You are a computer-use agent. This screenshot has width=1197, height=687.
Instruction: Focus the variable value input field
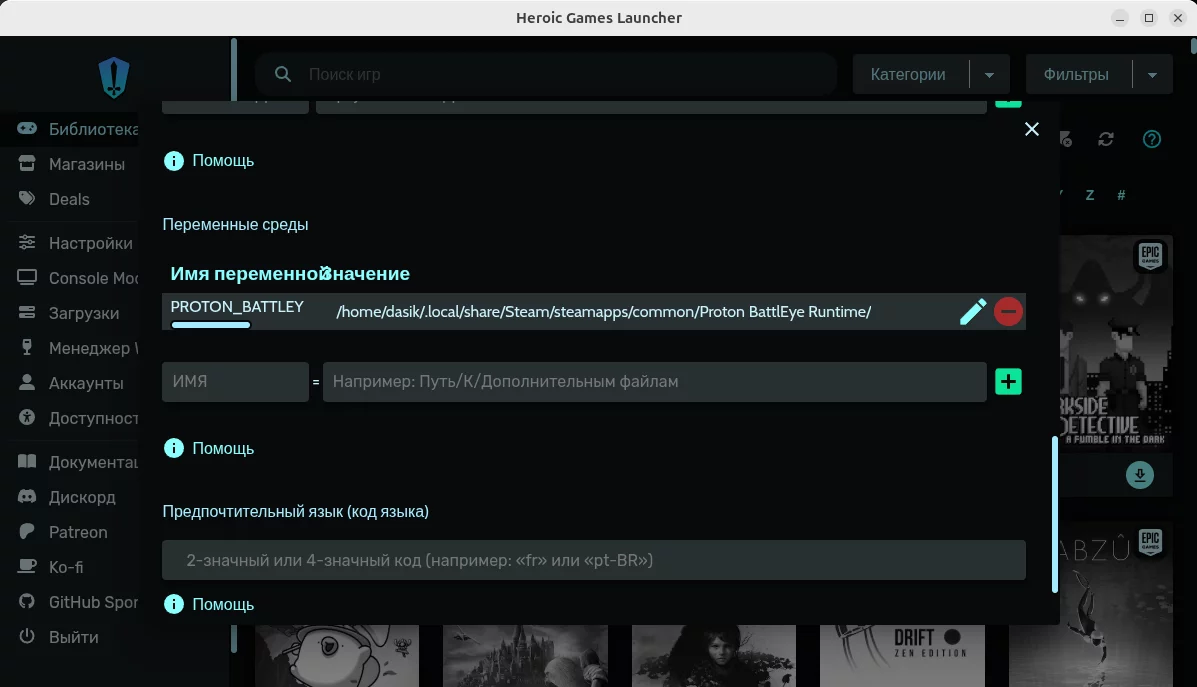(x=655, y=382)
